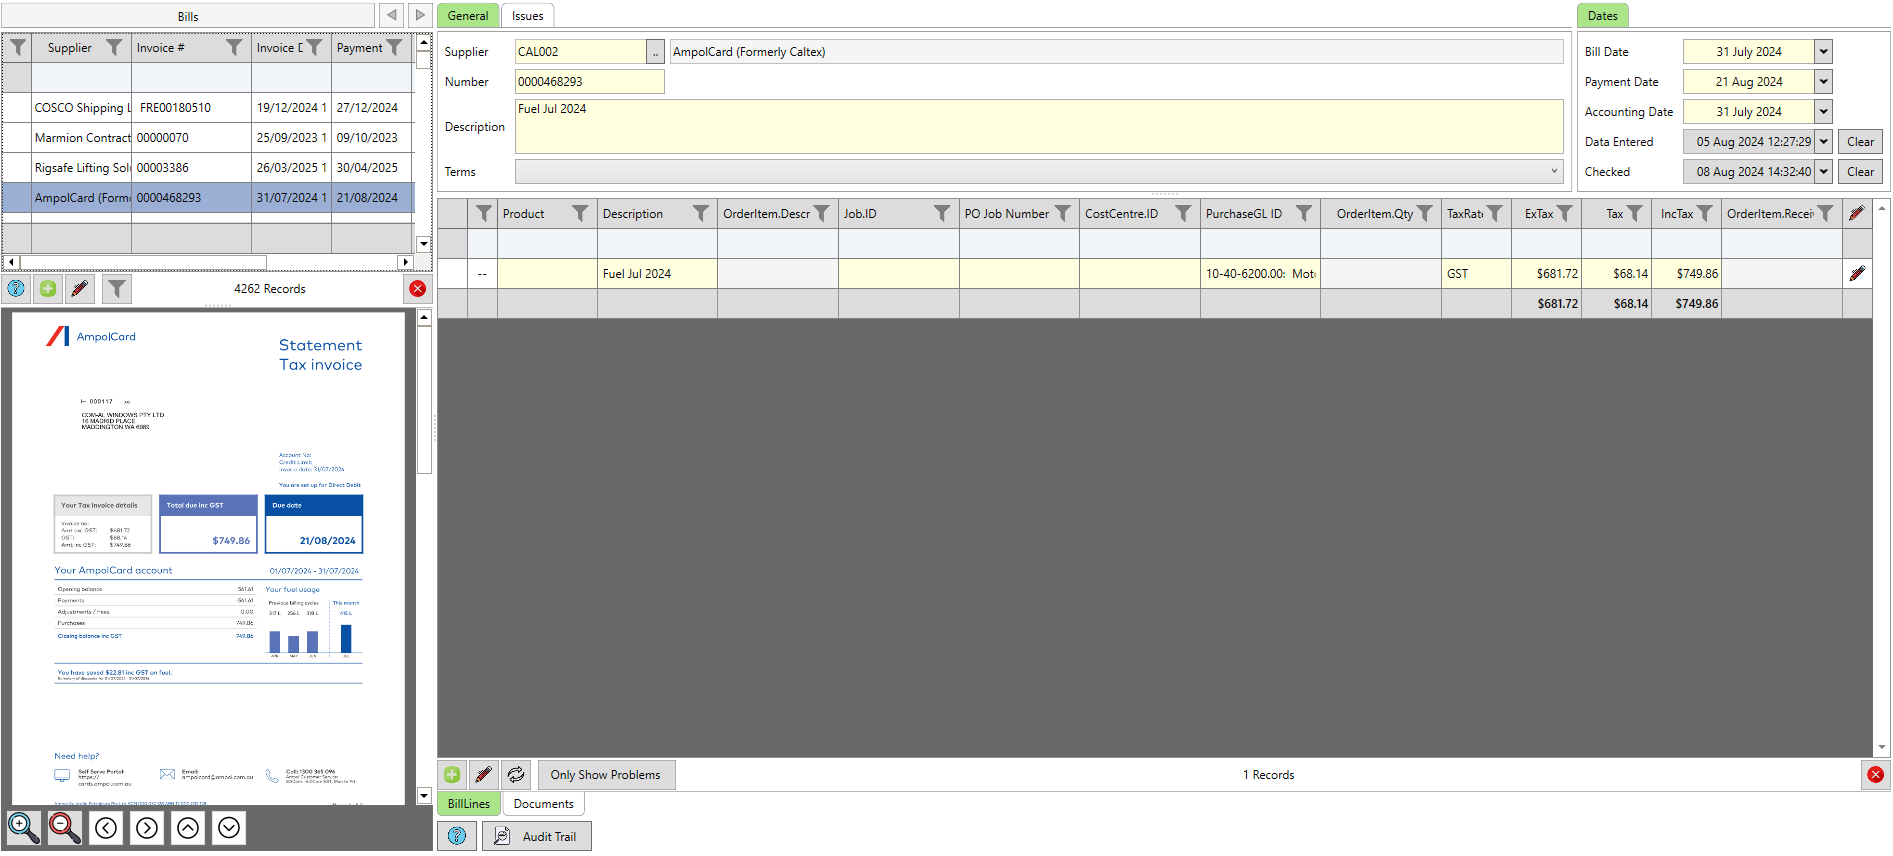The image size is (1893, 856).
Task: Add a new bill with green plus
Action: pos(48,289)
